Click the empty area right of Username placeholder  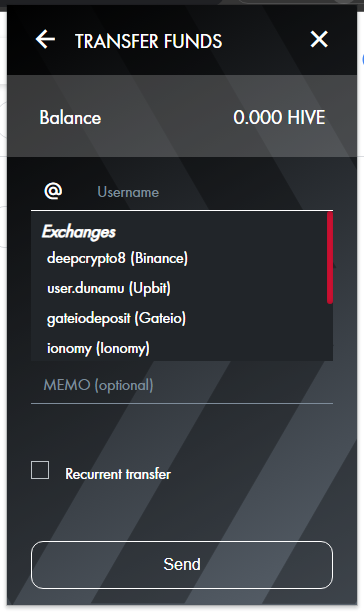[246, 192]
